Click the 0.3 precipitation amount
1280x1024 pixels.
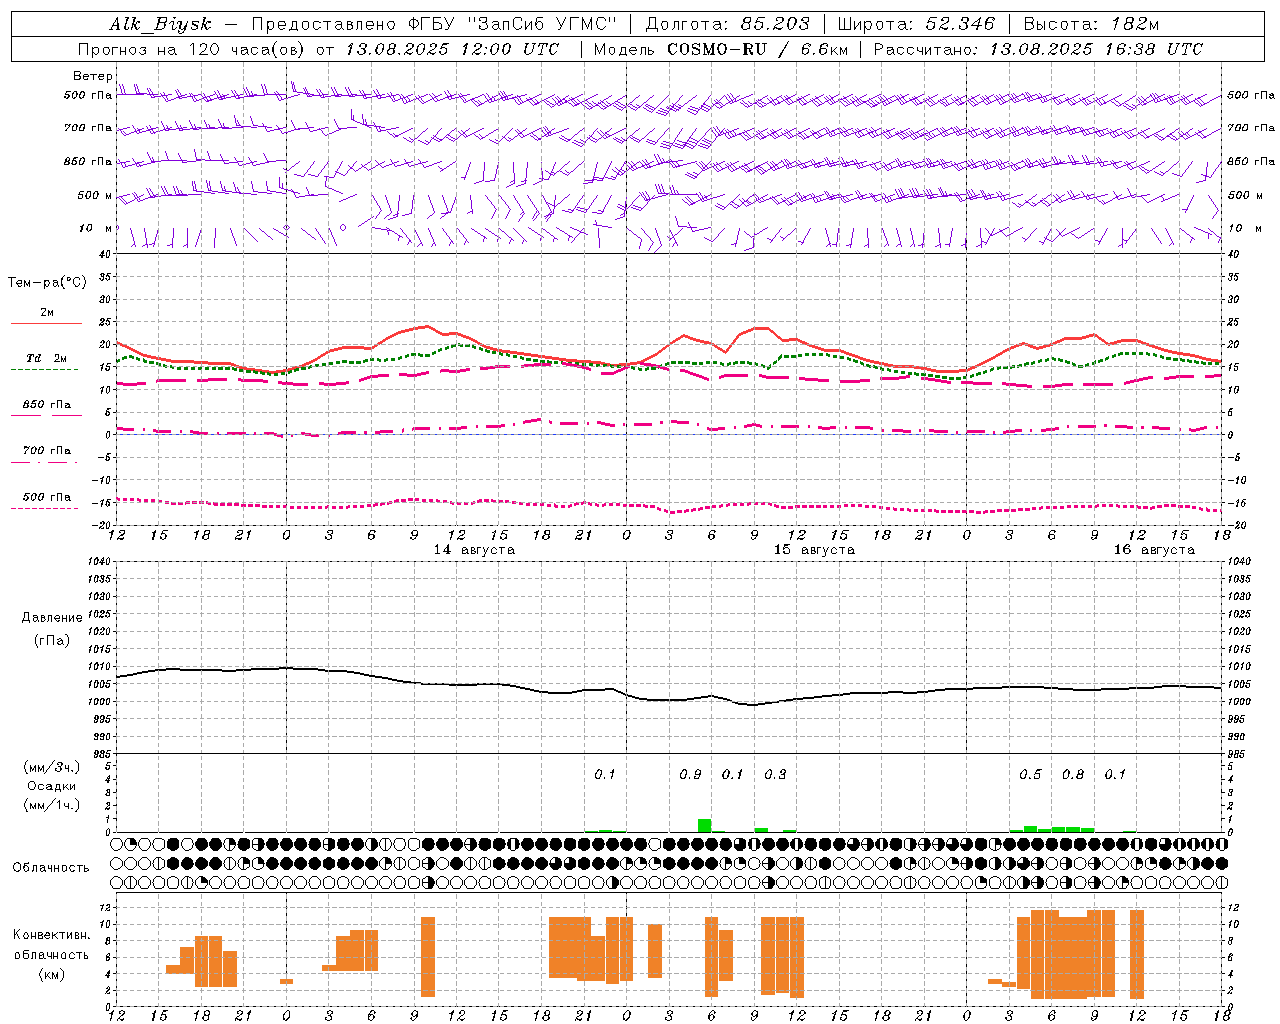tap(775, 775)
